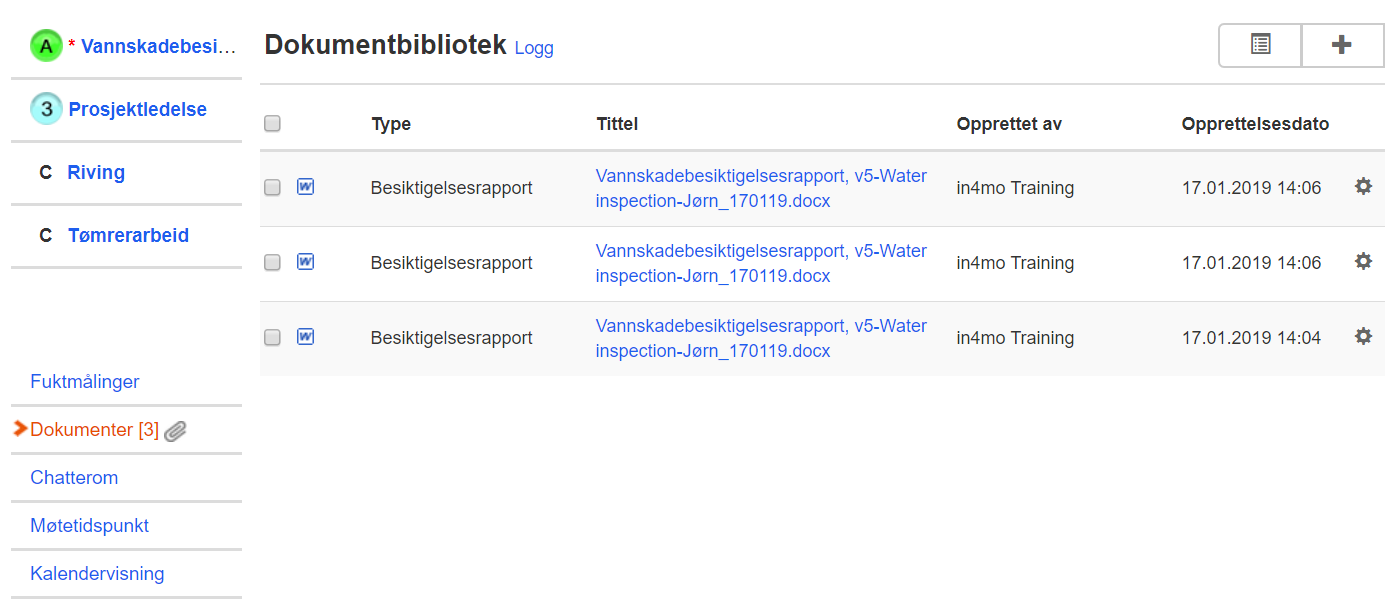Viewport: 1390px width, 606px height.
Task: Click the list view icon button
Action: (1260, 45)
